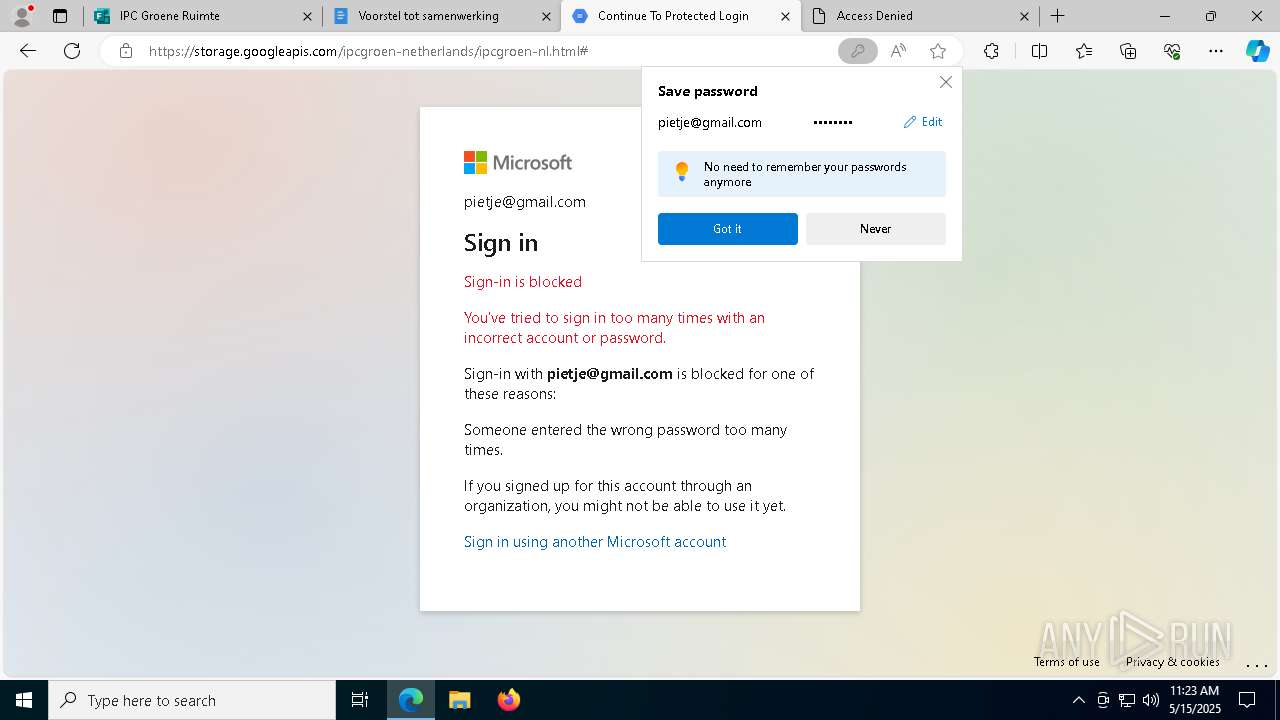Launch Firefox from taskbar
The height and width of the screenshot is (720, 1280).
(509, 700)
